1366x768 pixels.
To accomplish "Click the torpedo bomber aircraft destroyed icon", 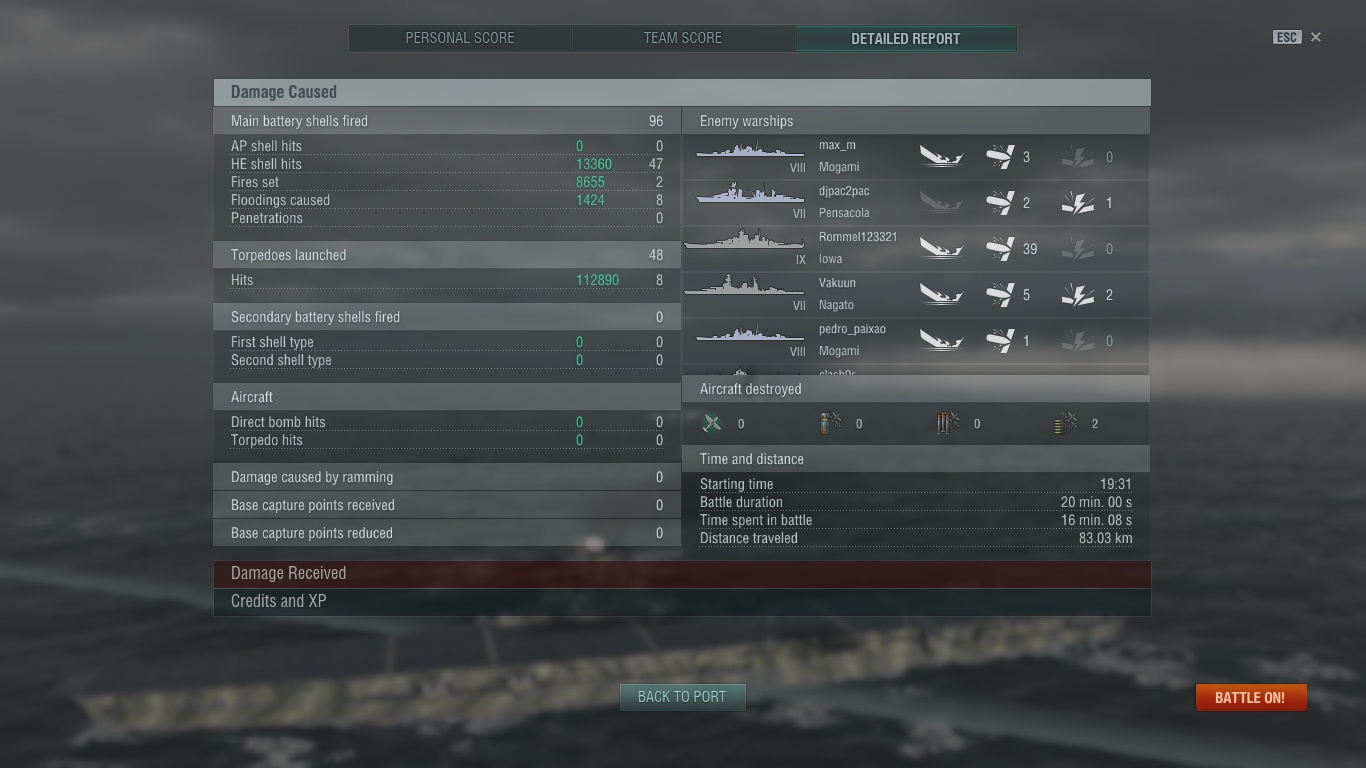I will tap(948, 424).
